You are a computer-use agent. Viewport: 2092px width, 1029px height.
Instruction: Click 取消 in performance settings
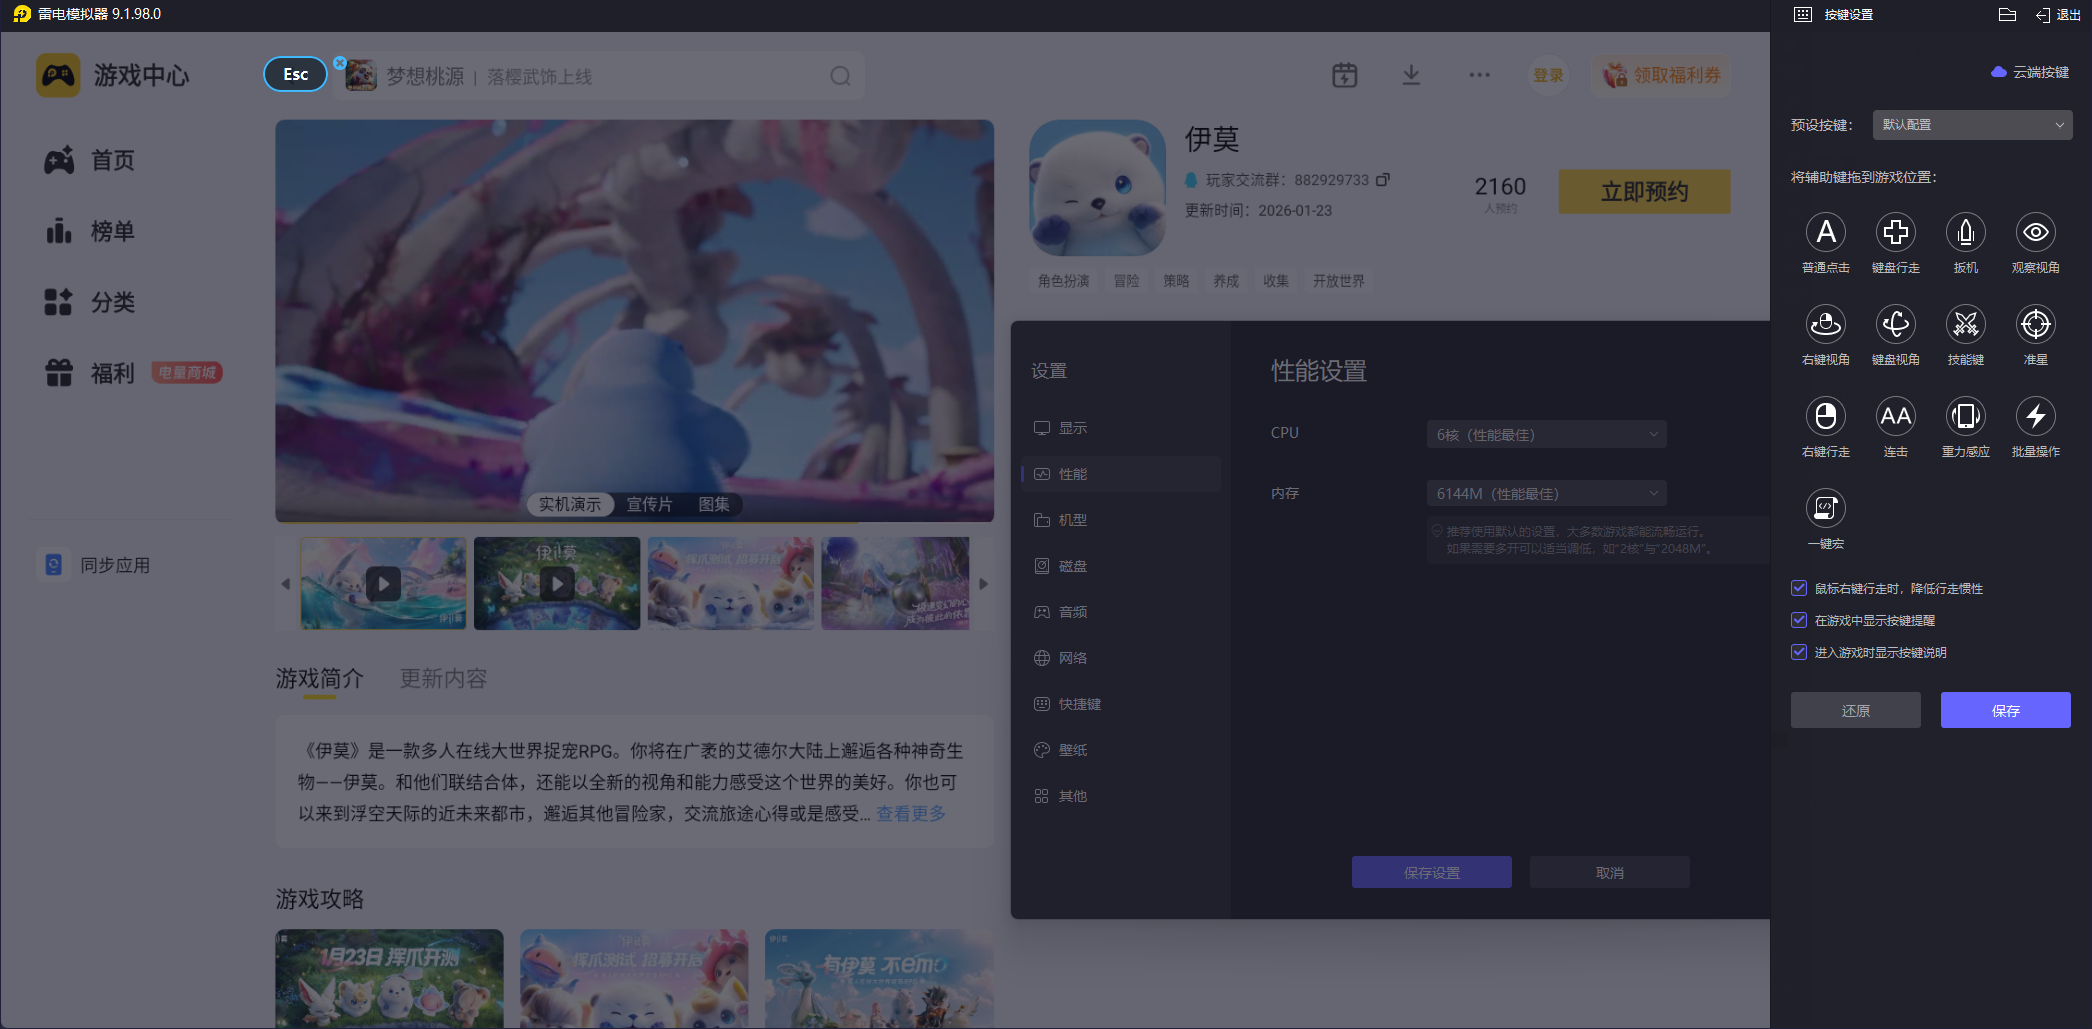(x=1610, y=872)
